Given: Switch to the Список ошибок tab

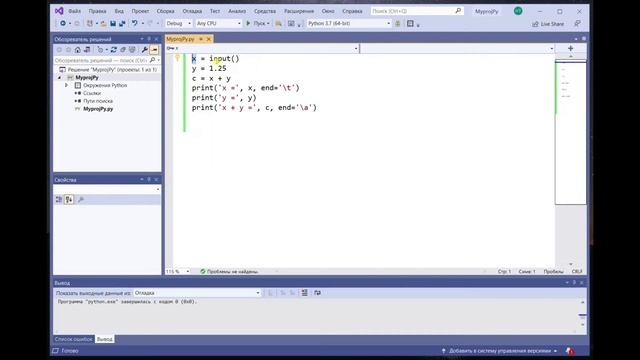Looking at the screenshot, I should 73,339.
